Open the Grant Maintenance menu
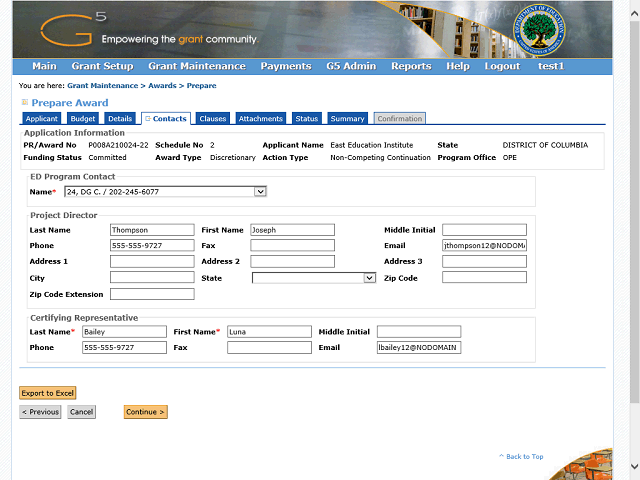Image resolution: width=640 pixels, height=480 pixels. pos(196,66)
